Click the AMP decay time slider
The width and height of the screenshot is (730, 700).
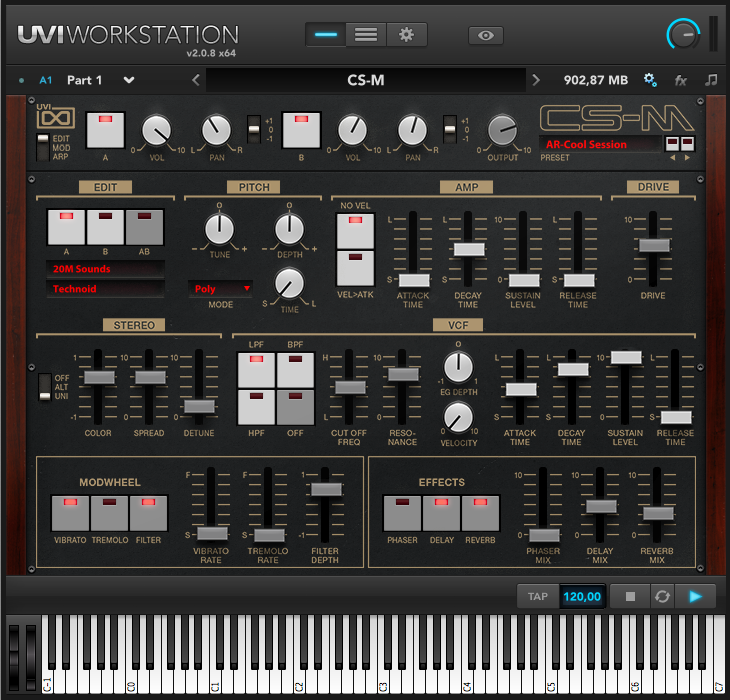(469, 249)
